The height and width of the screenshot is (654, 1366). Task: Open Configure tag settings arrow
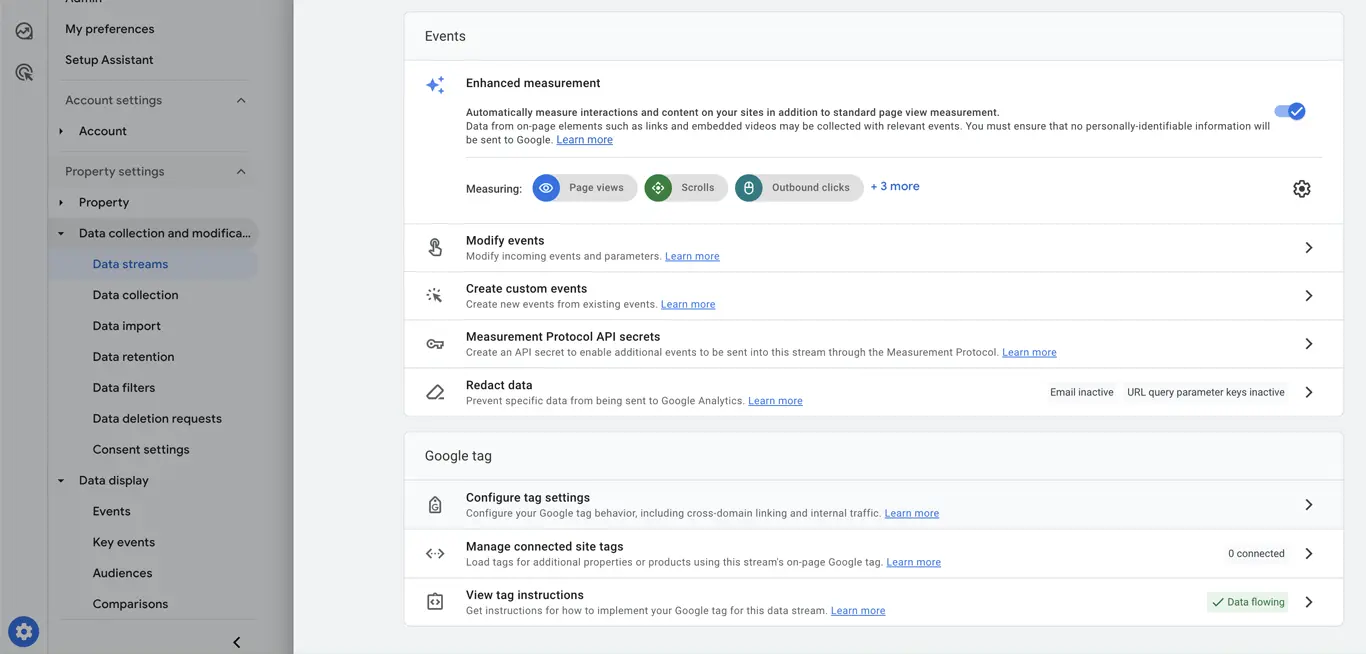1308,505
